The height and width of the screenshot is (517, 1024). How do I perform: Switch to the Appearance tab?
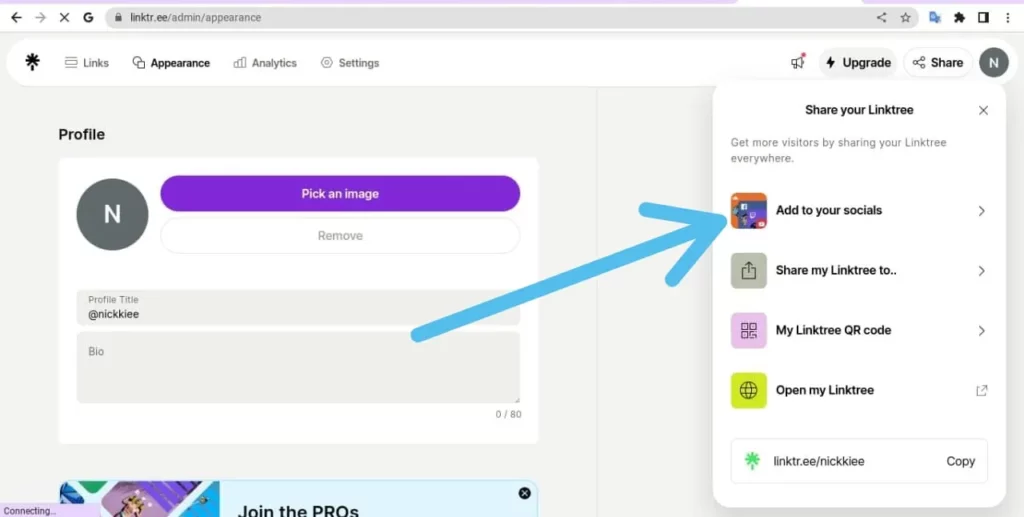tap(171, 63)
